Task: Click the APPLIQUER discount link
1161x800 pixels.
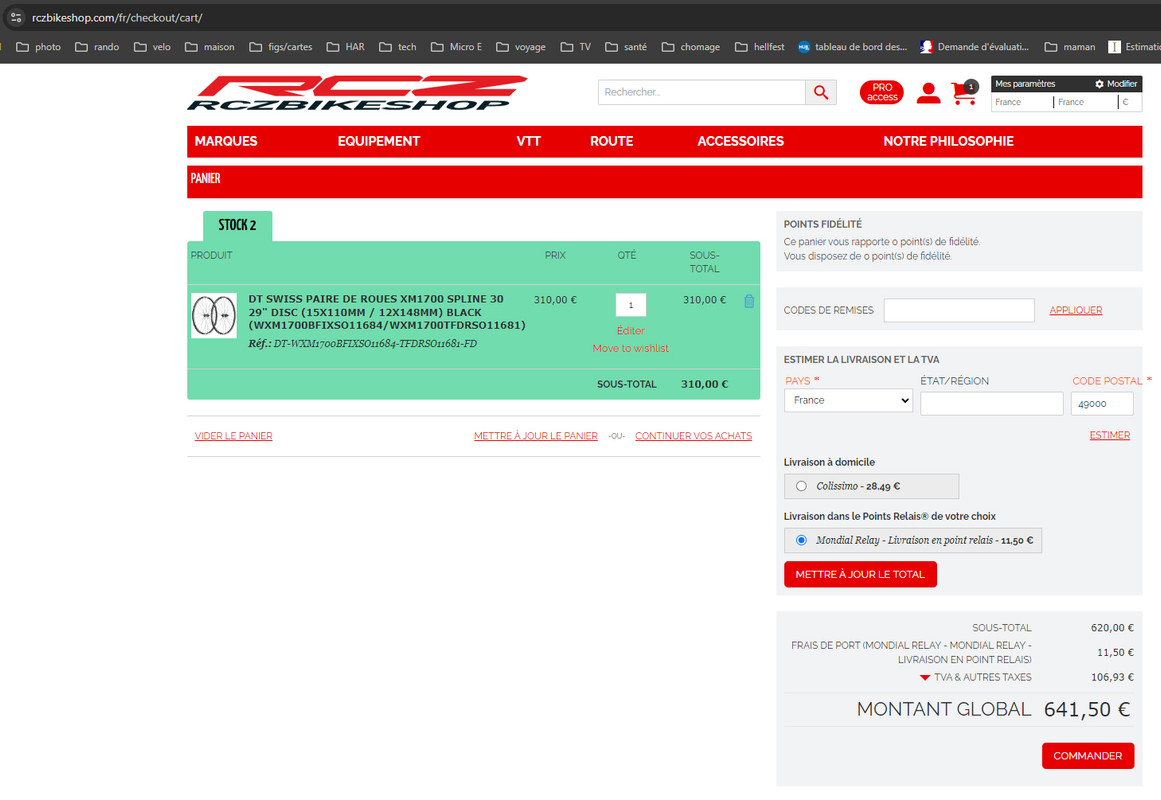Action: [x=1075, y=310]
